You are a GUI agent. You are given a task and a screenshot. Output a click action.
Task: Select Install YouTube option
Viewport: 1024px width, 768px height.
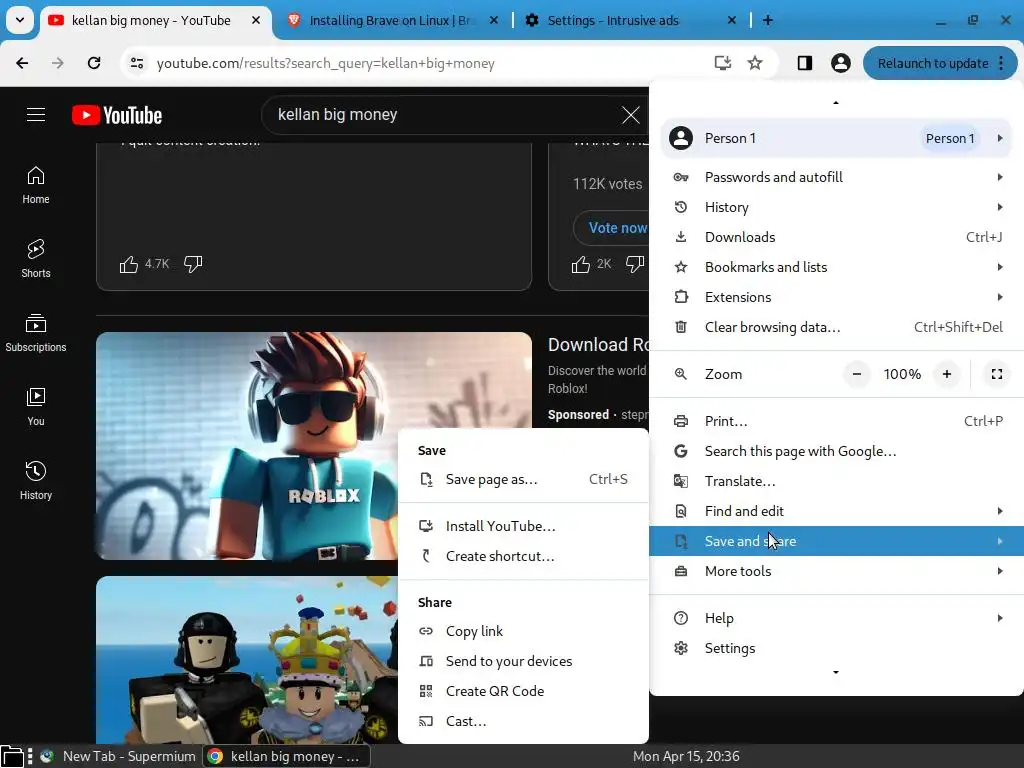(x=523, y=526)
